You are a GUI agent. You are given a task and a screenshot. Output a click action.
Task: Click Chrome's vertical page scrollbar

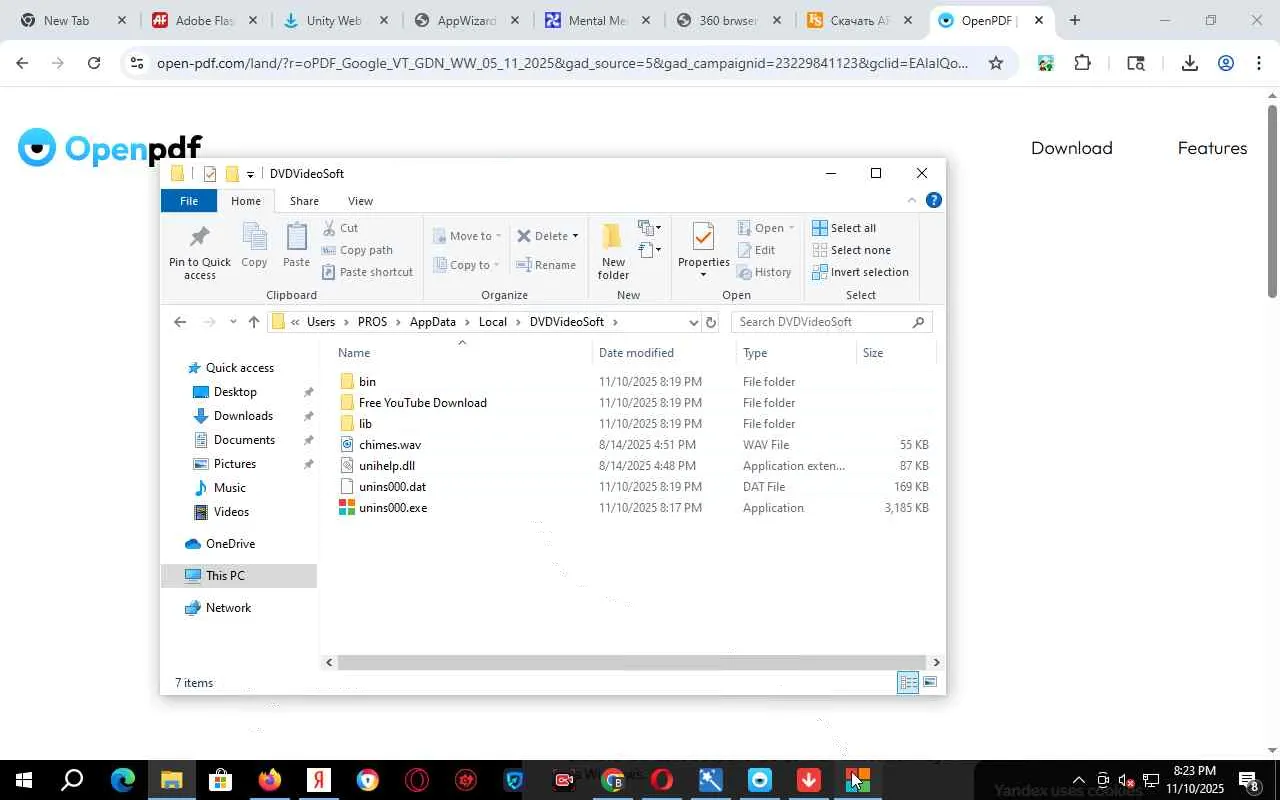coord(1272,200)
